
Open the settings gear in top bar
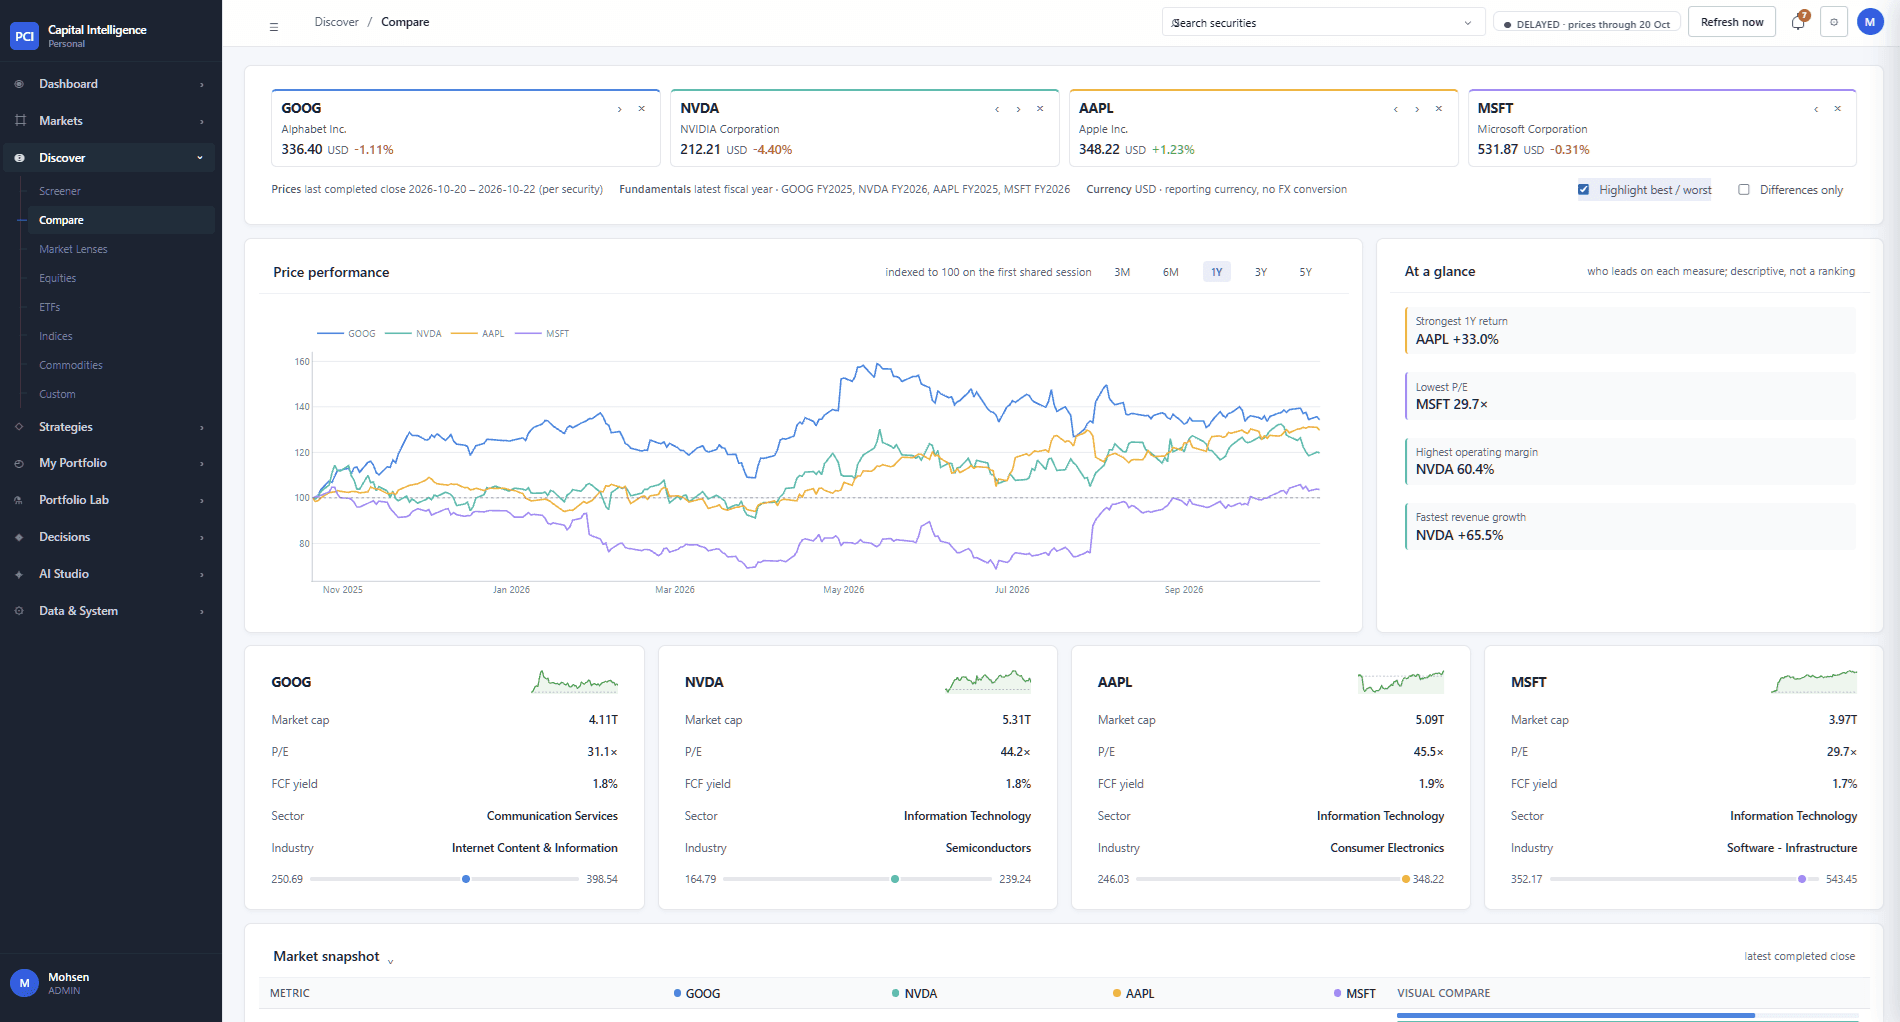pos(1834,22)
